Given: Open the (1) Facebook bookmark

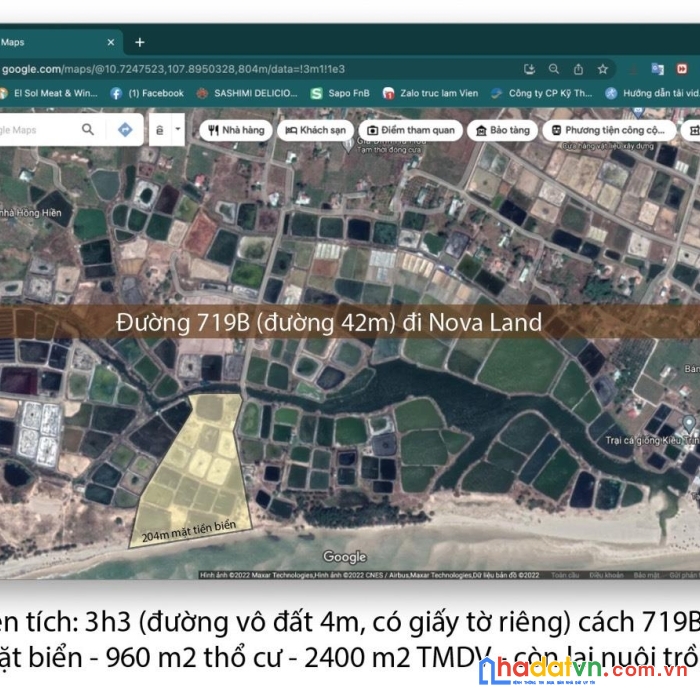Looking at the screenshot, I should click(147, 93).
